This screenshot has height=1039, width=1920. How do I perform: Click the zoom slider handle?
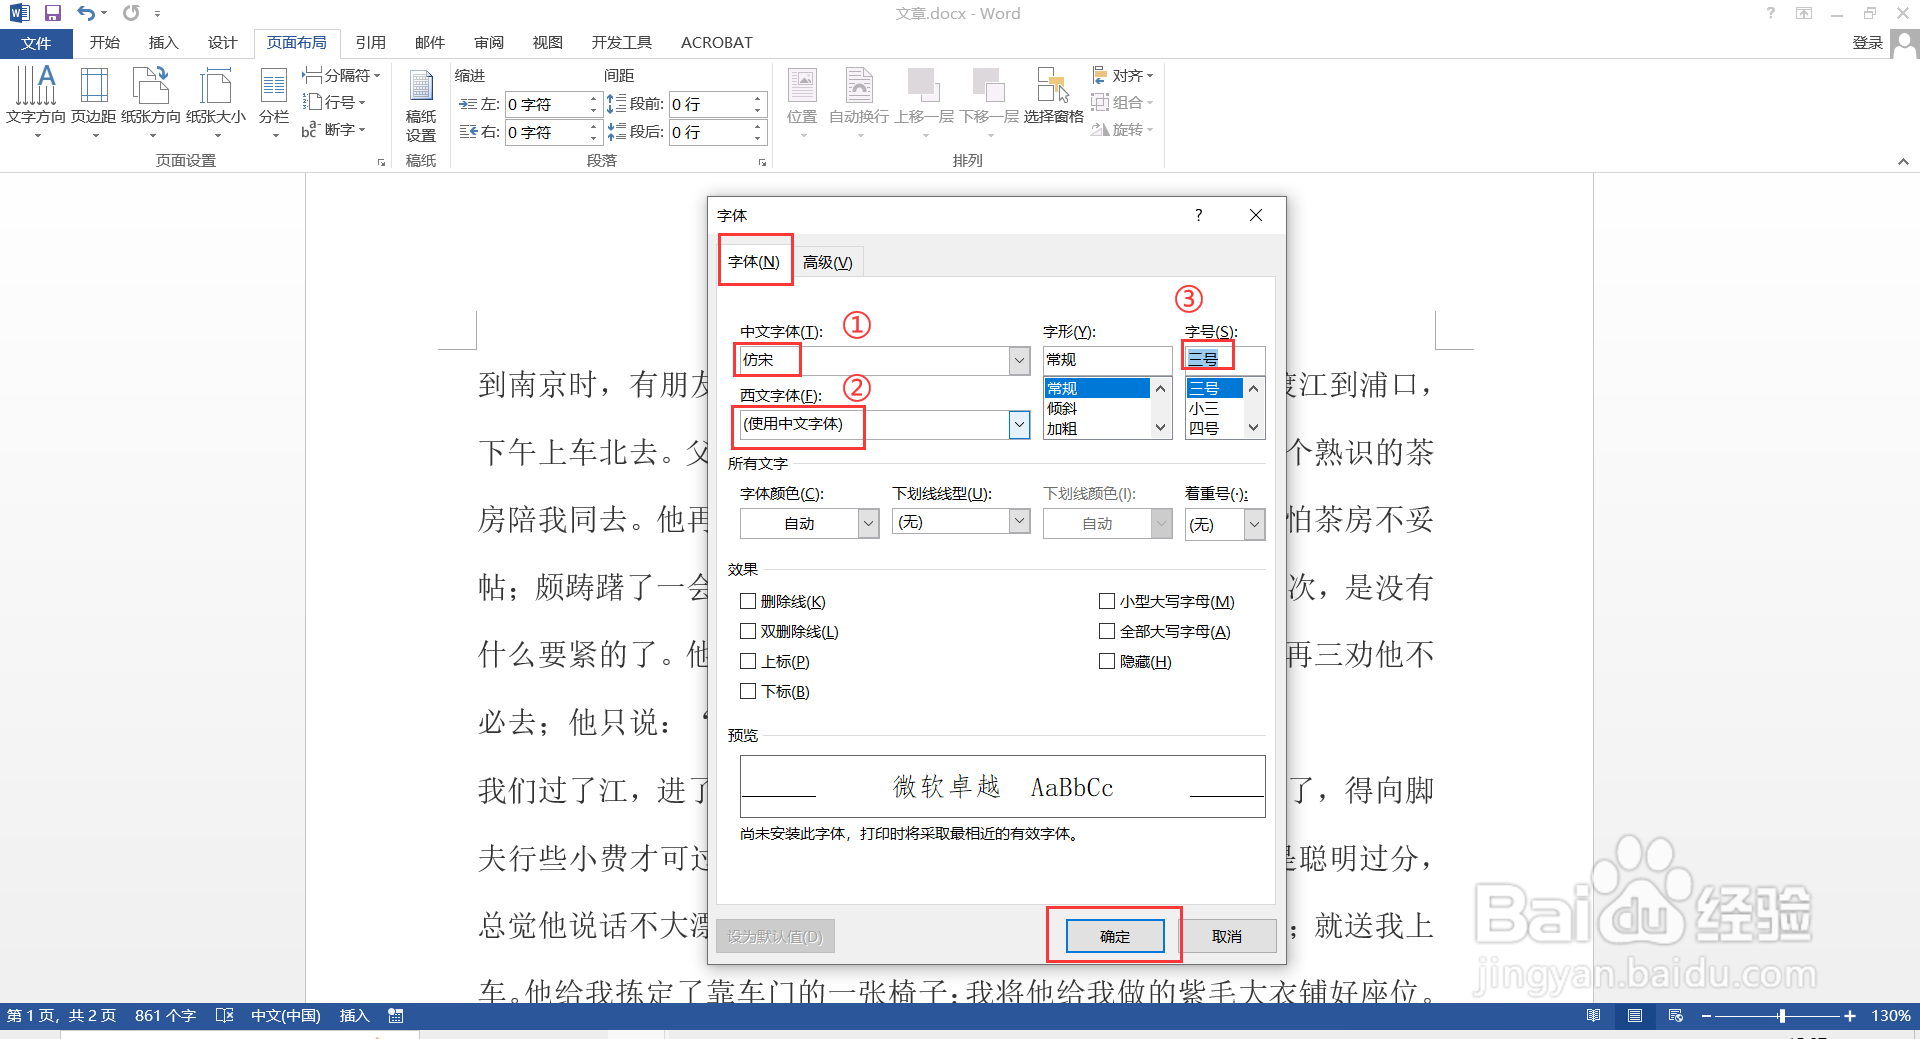[x=1781, y=1016]
